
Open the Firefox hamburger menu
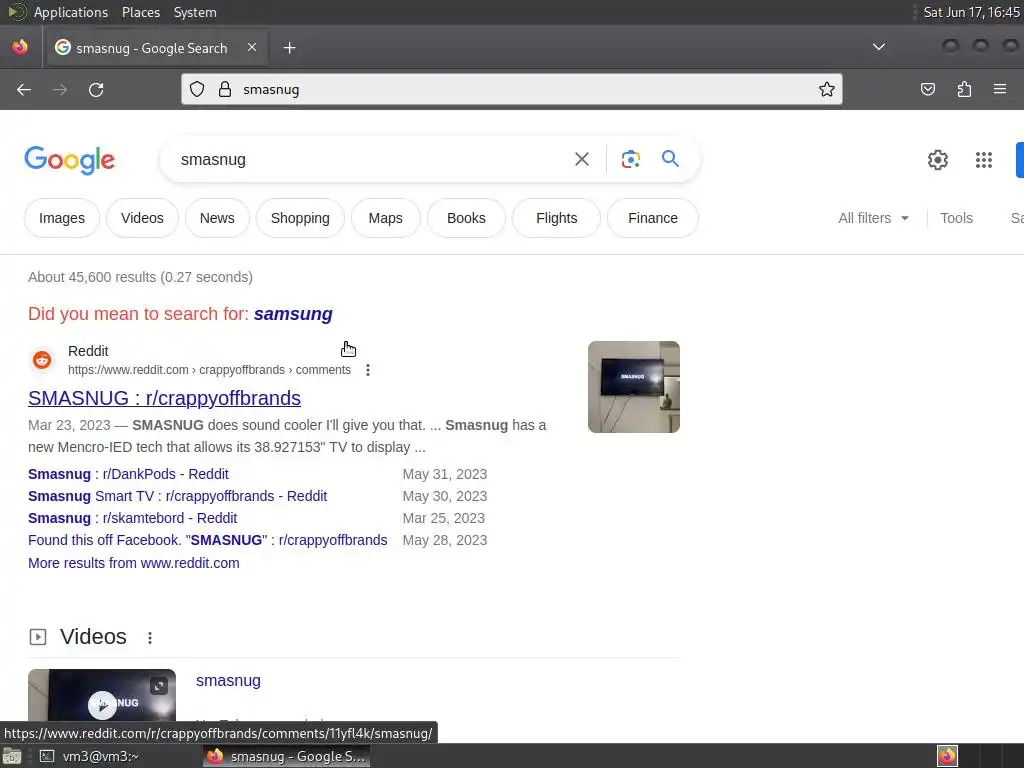[x=1000, y=89]
